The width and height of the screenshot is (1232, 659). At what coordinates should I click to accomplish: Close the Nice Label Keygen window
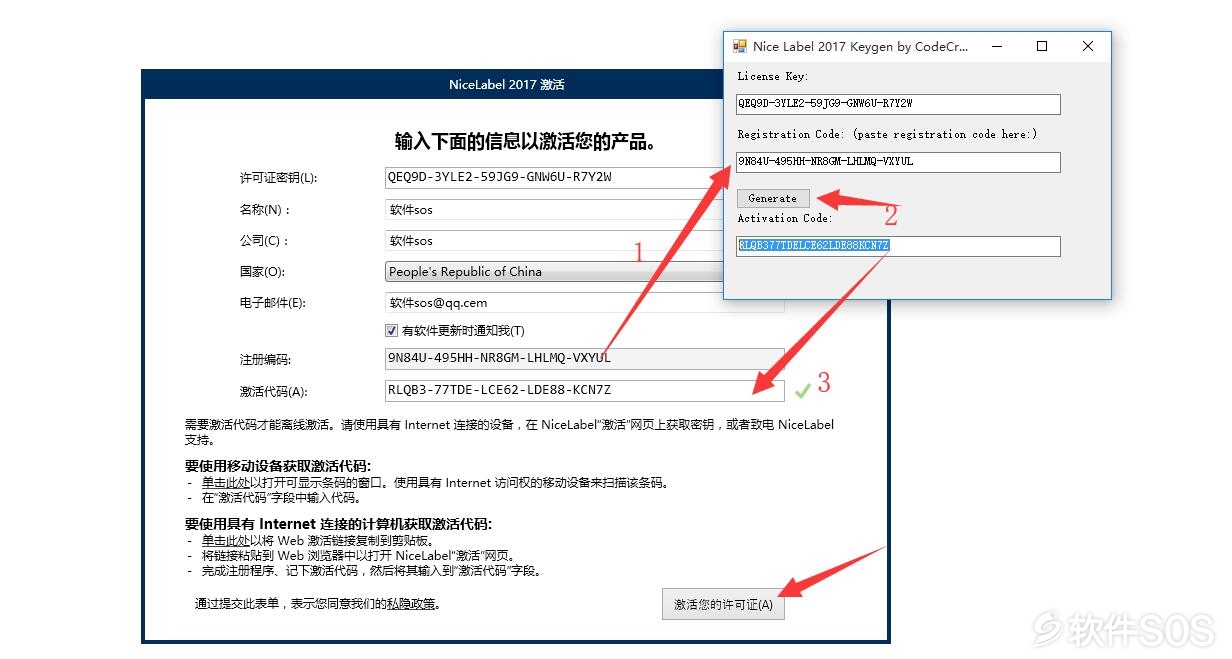[1088, 46]
